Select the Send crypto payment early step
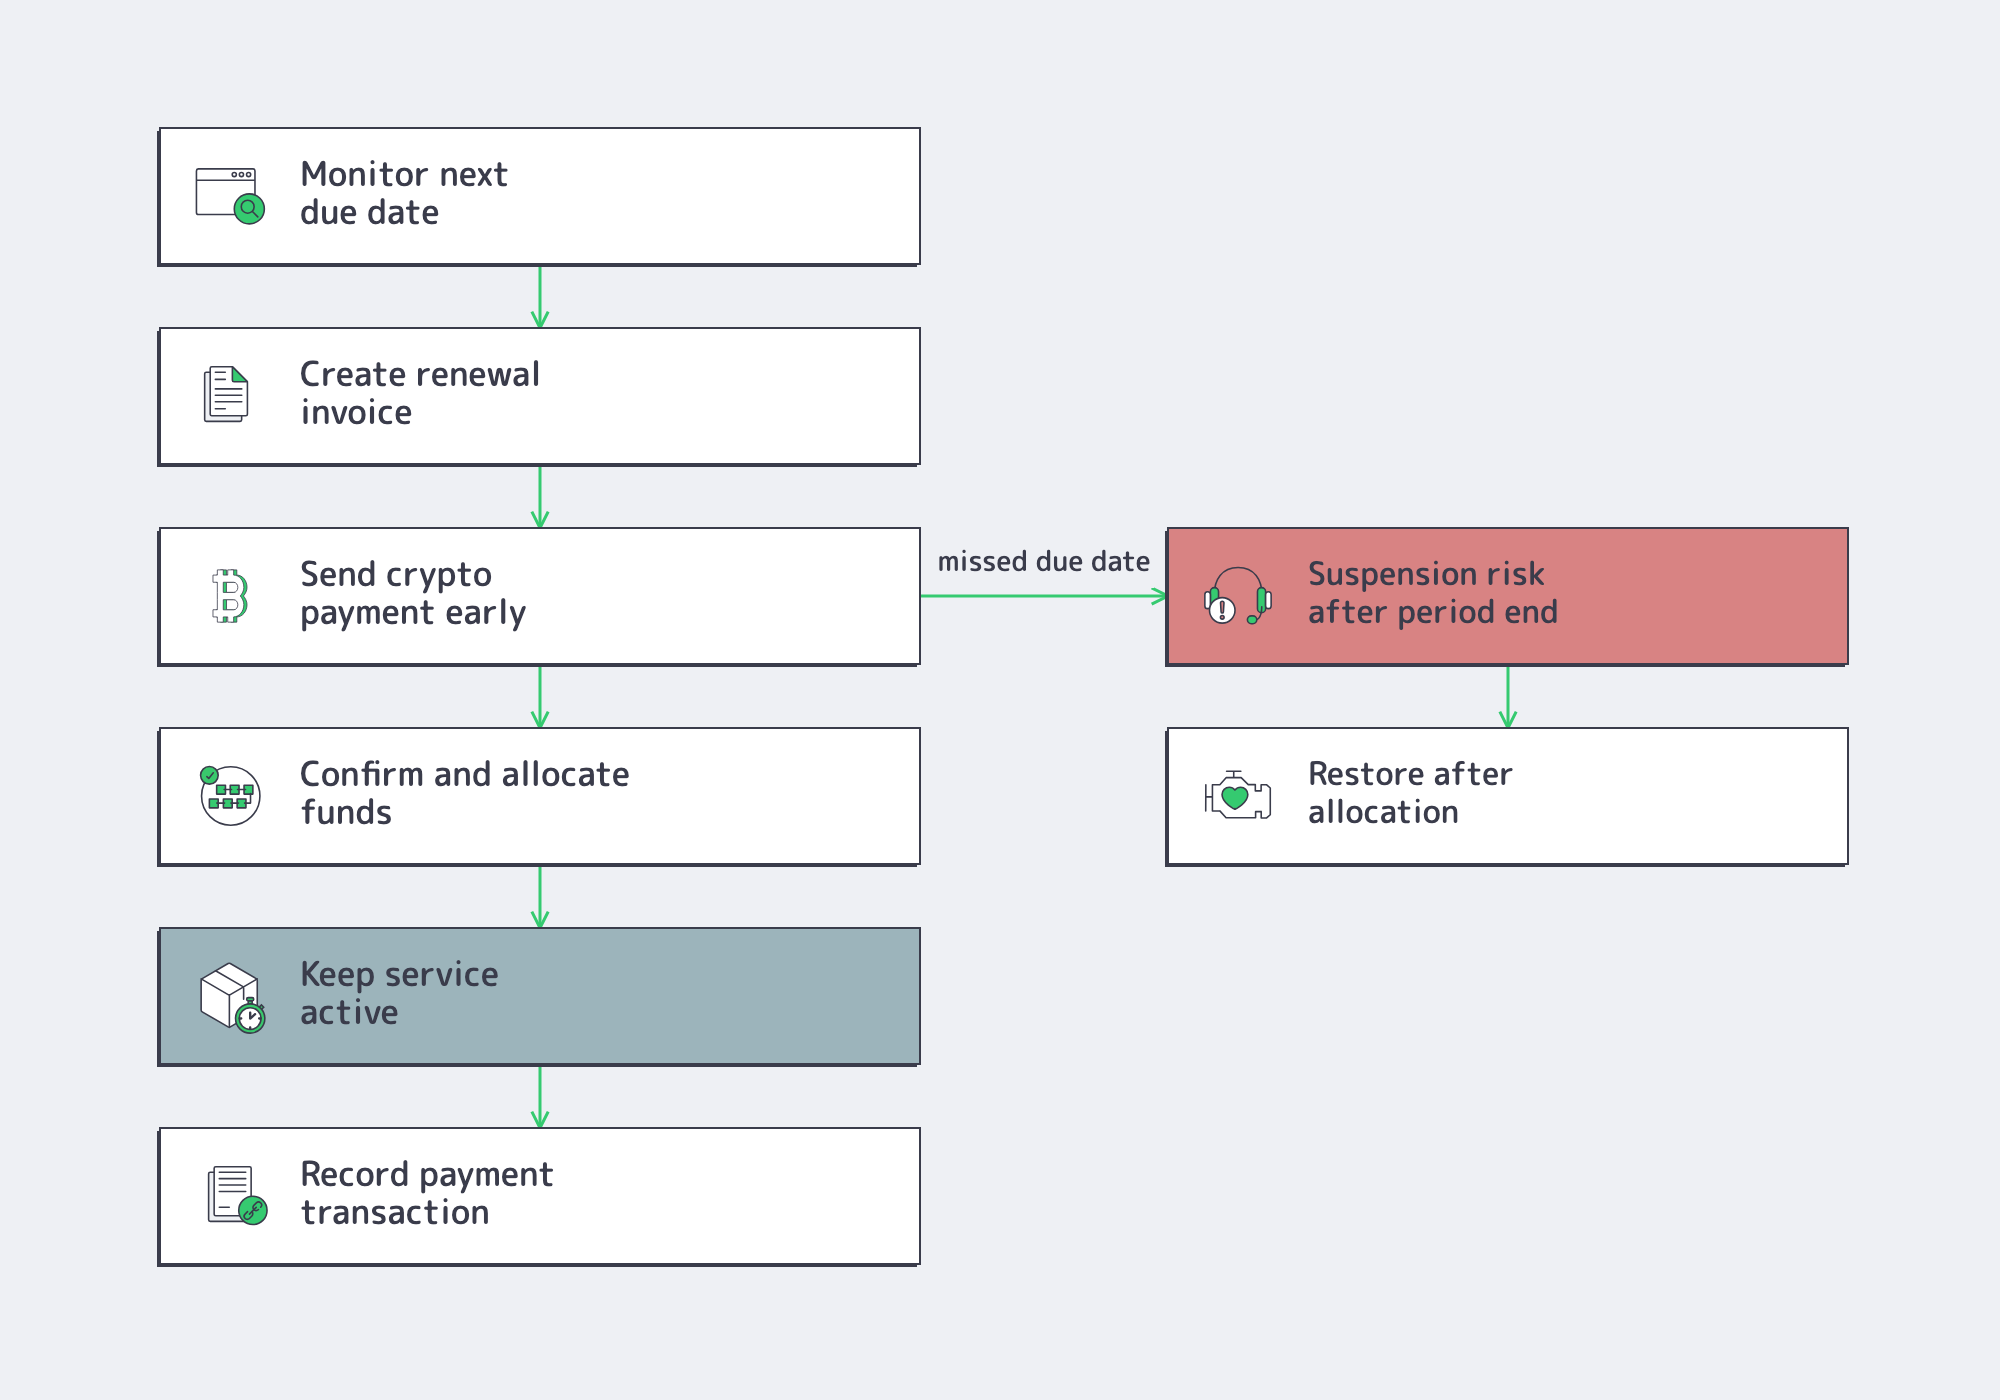The width and height of the screenshot is (2000, 1400). 539,596
